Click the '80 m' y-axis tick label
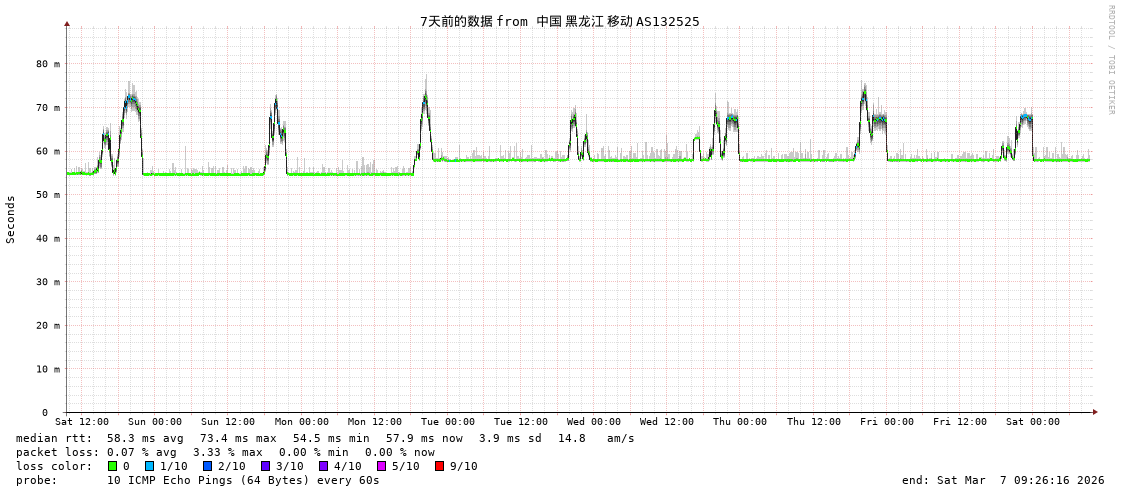The width and height of the screenshot is (1121, 494). (x=50, y=64)
